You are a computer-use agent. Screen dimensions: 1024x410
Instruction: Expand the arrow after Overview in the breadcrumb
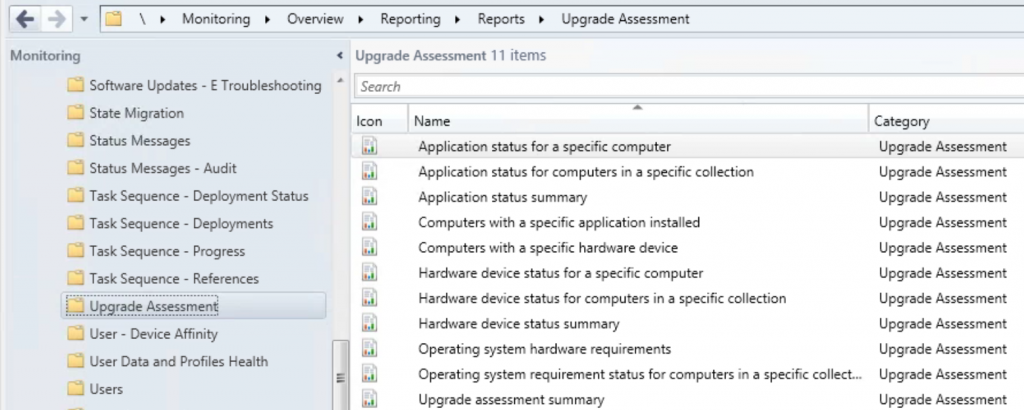[x=361, y=20]
